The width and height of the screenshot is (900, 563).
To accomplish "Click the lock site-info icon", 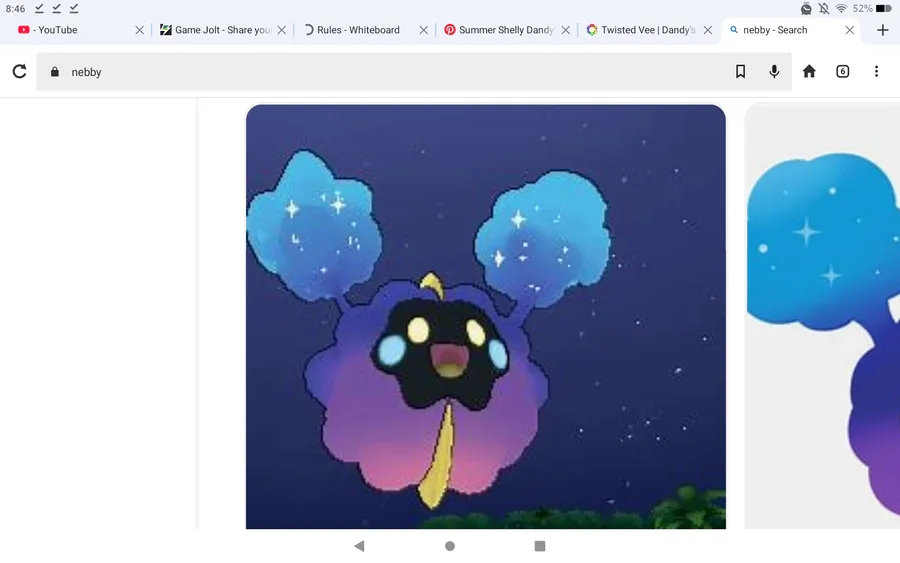I will click(x=55, y=72).
